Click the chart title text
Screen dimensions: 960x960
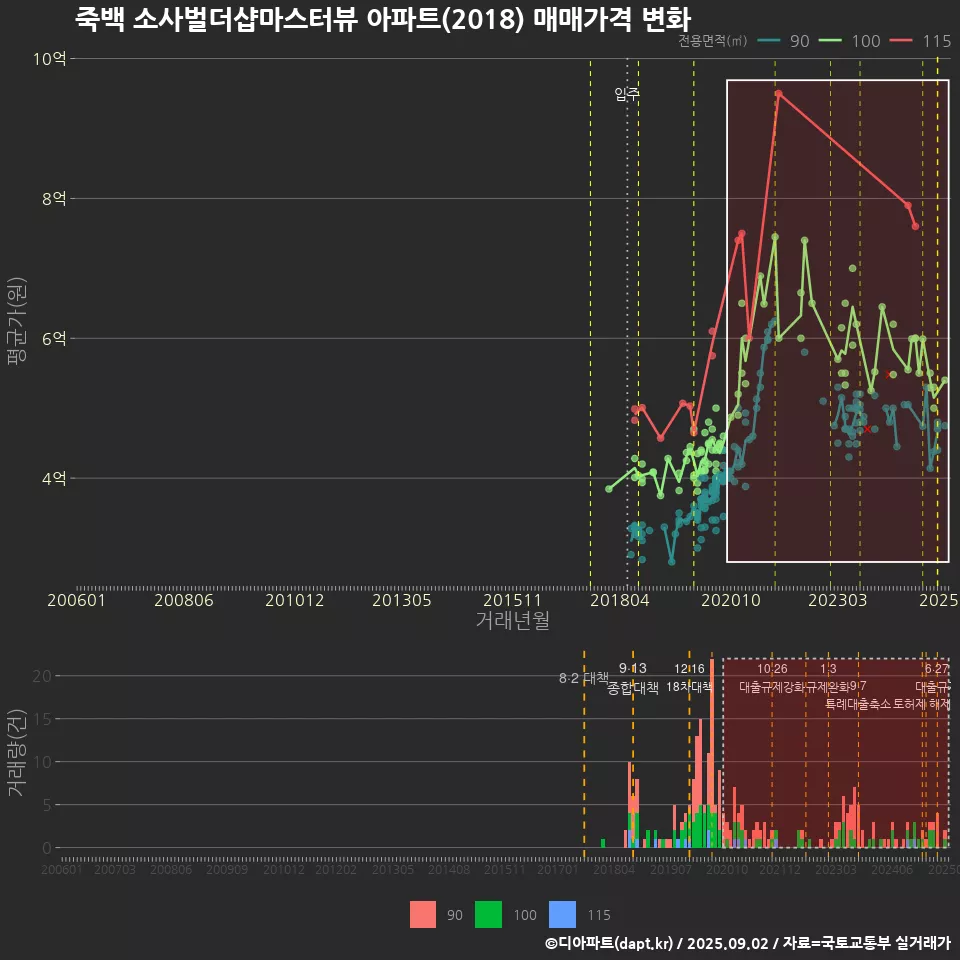(x=382, y=18)
